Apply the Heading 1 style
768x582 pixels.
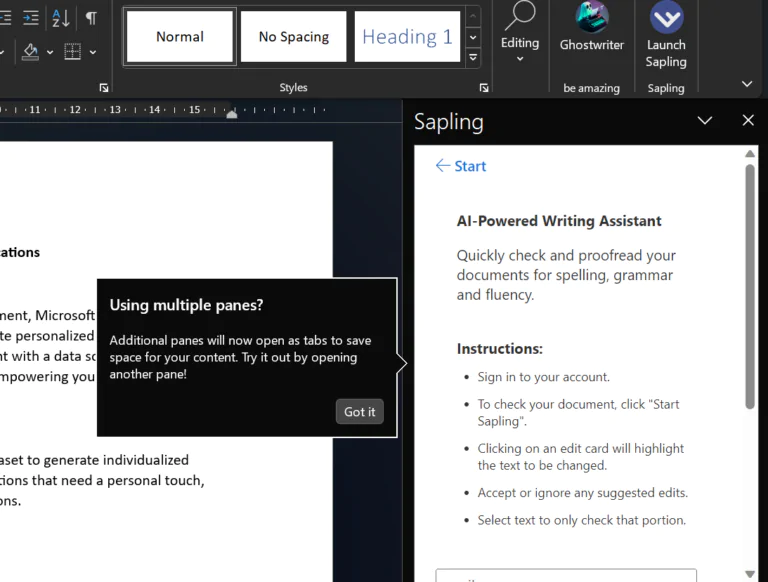407,37
